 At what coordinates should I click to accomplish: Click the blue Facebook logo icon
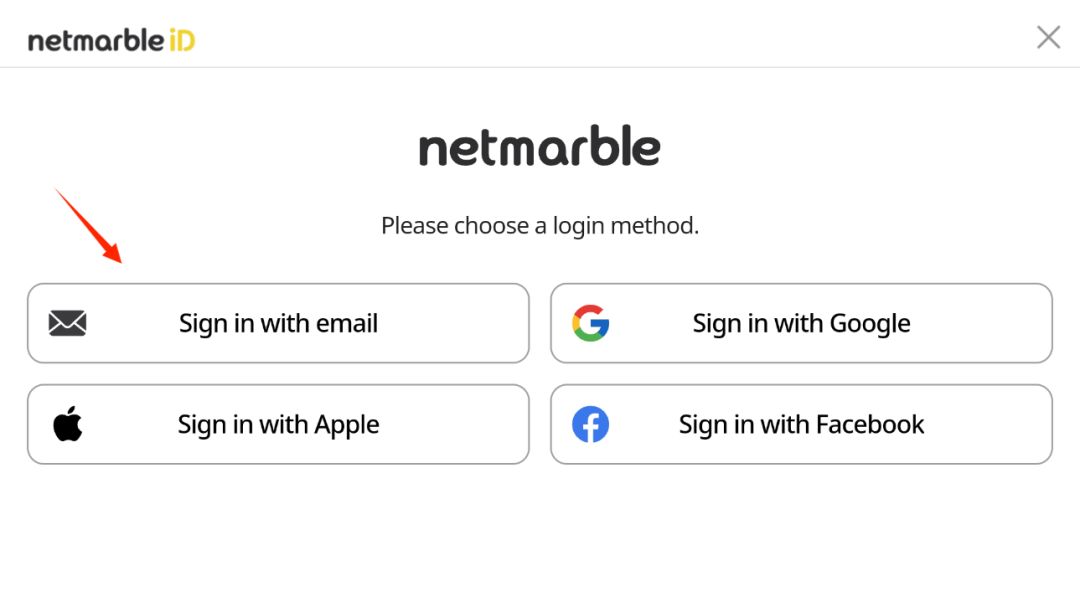pos(590,424)
